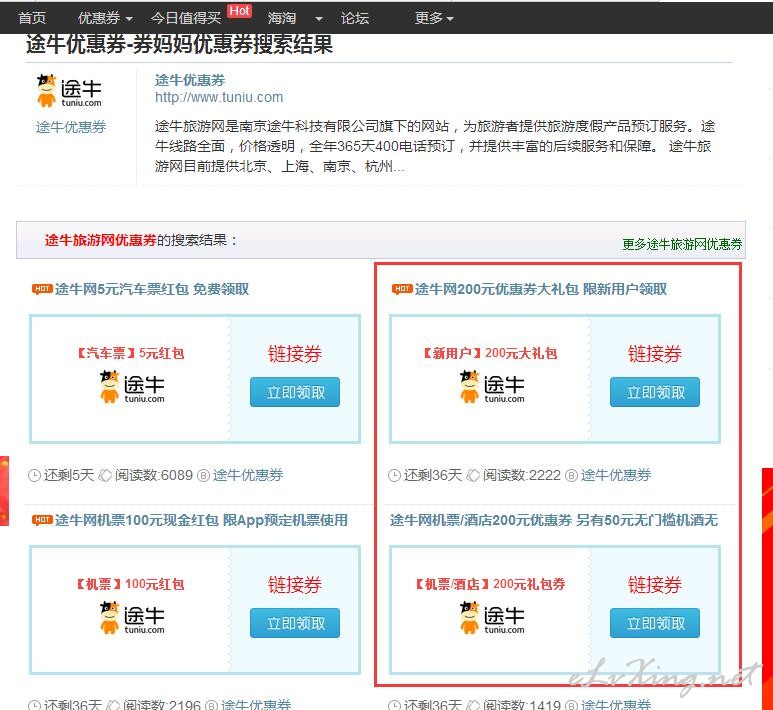Open 途牛网200元优惠券大礼包 限新用户领取 title
Image resolution: width=773 pixels, height=710 pixels.
(541, 289)
